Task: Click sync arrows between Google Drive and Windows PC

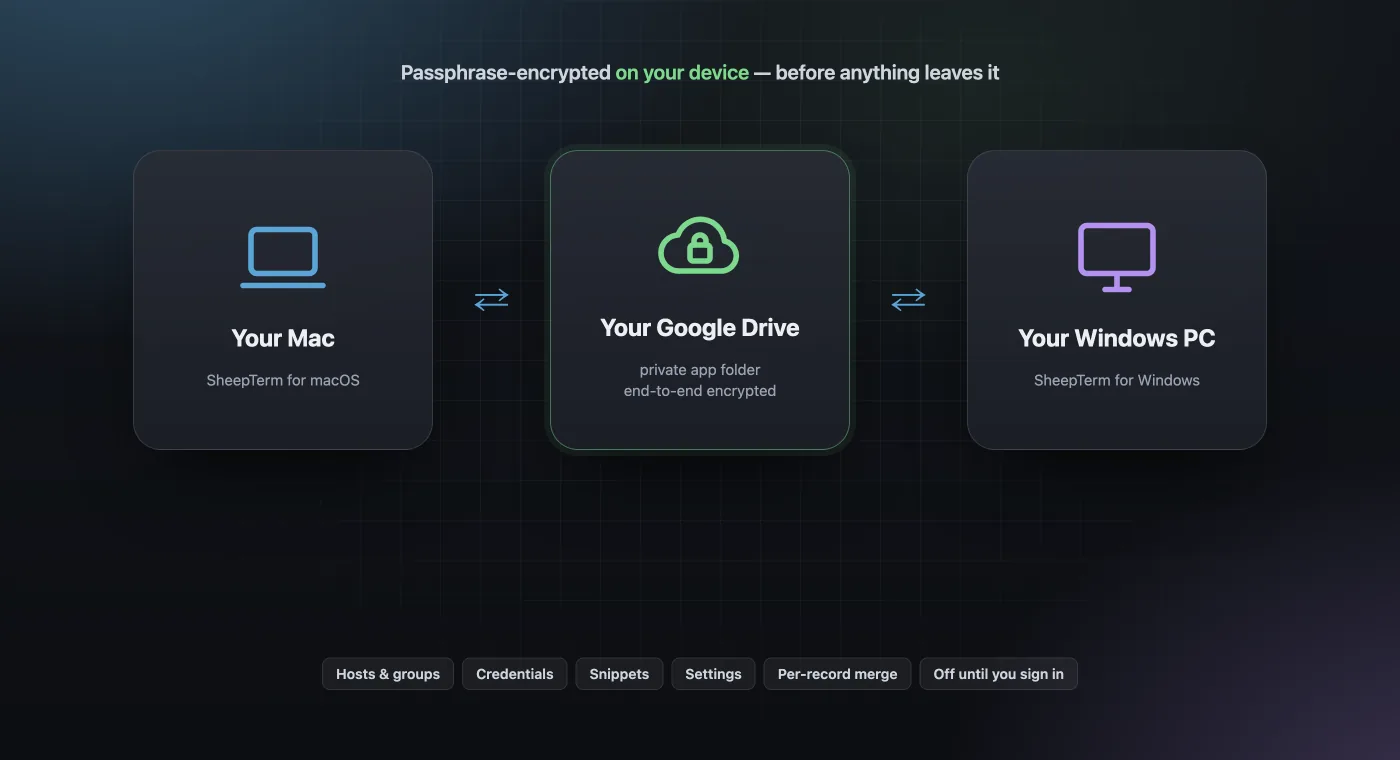Action: click(x=908, y=299)
